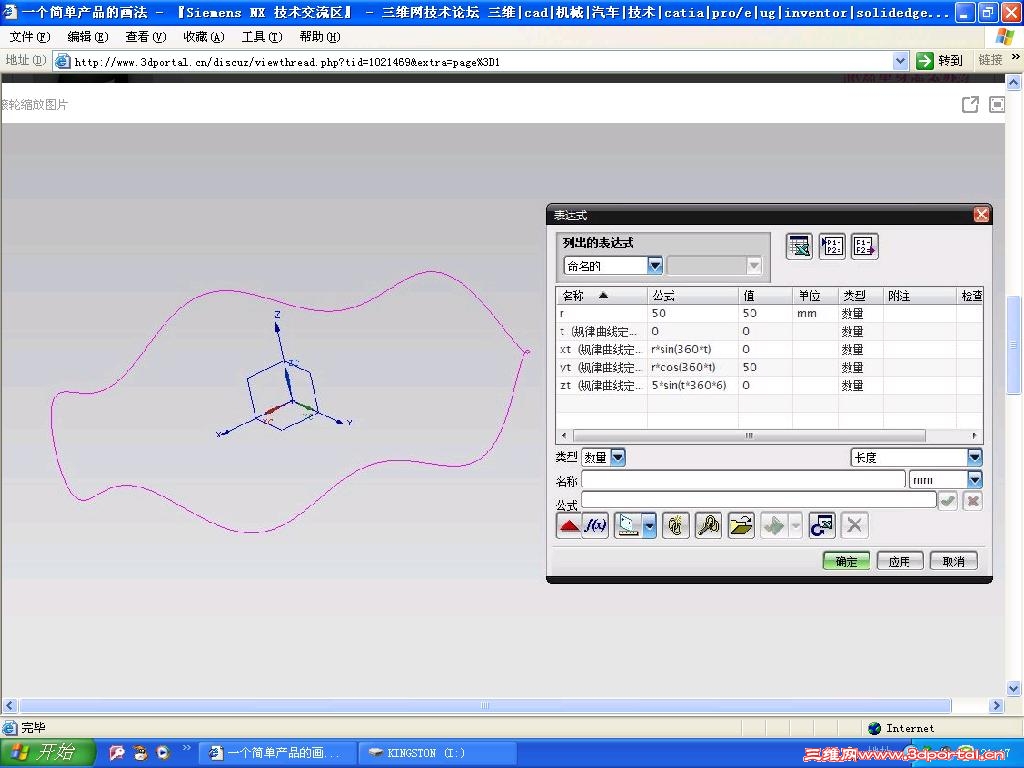Click the 链接 links toolbar label
Viewport: 1024px width, 768px height.
pyautogui.click(x=990, y=60)
